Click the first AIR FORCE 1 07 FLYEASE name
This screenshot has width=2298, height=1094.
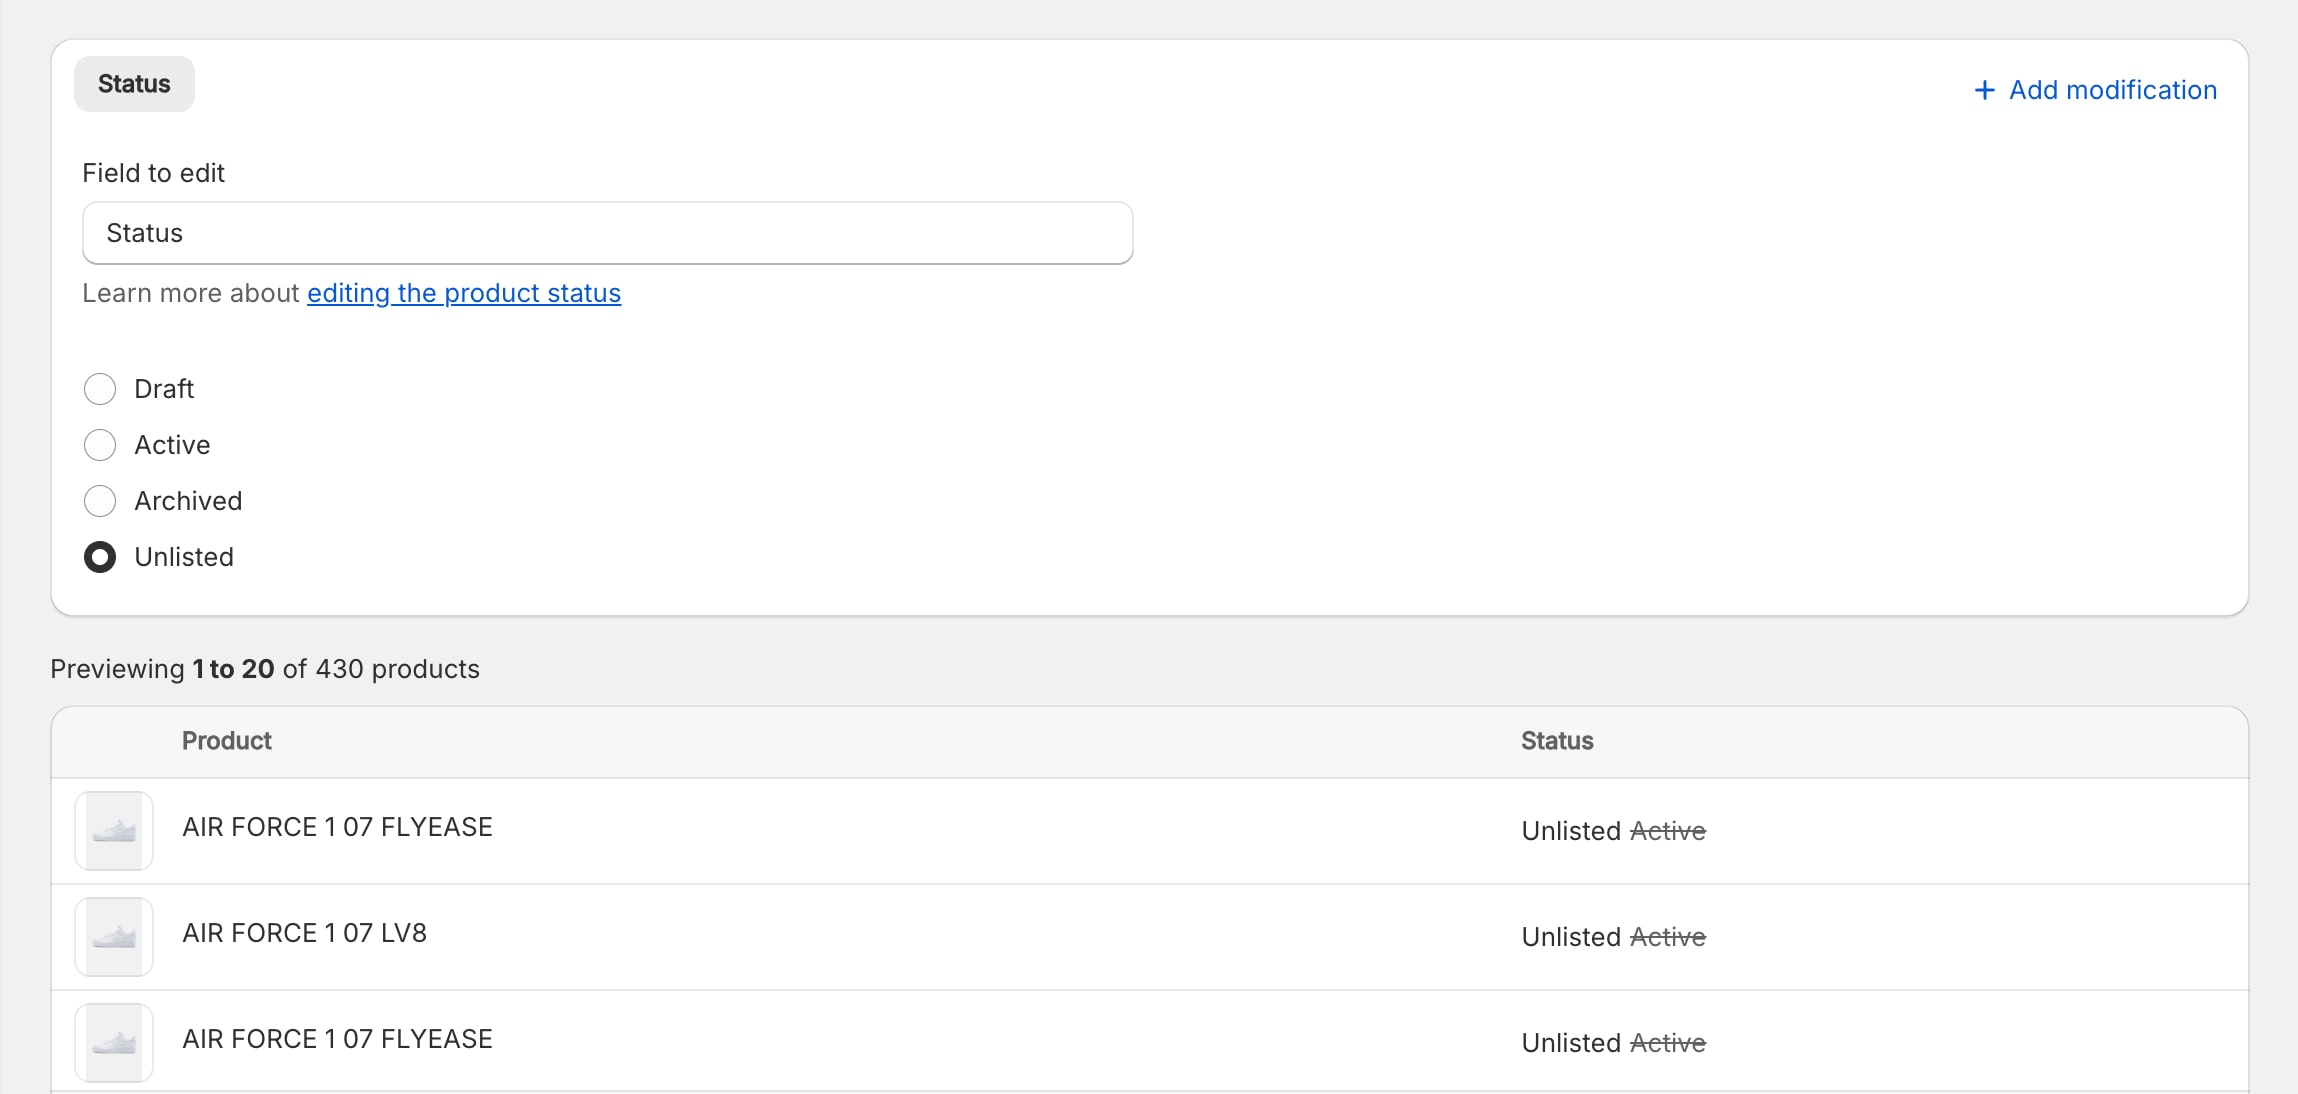click(x=337, y=827)
